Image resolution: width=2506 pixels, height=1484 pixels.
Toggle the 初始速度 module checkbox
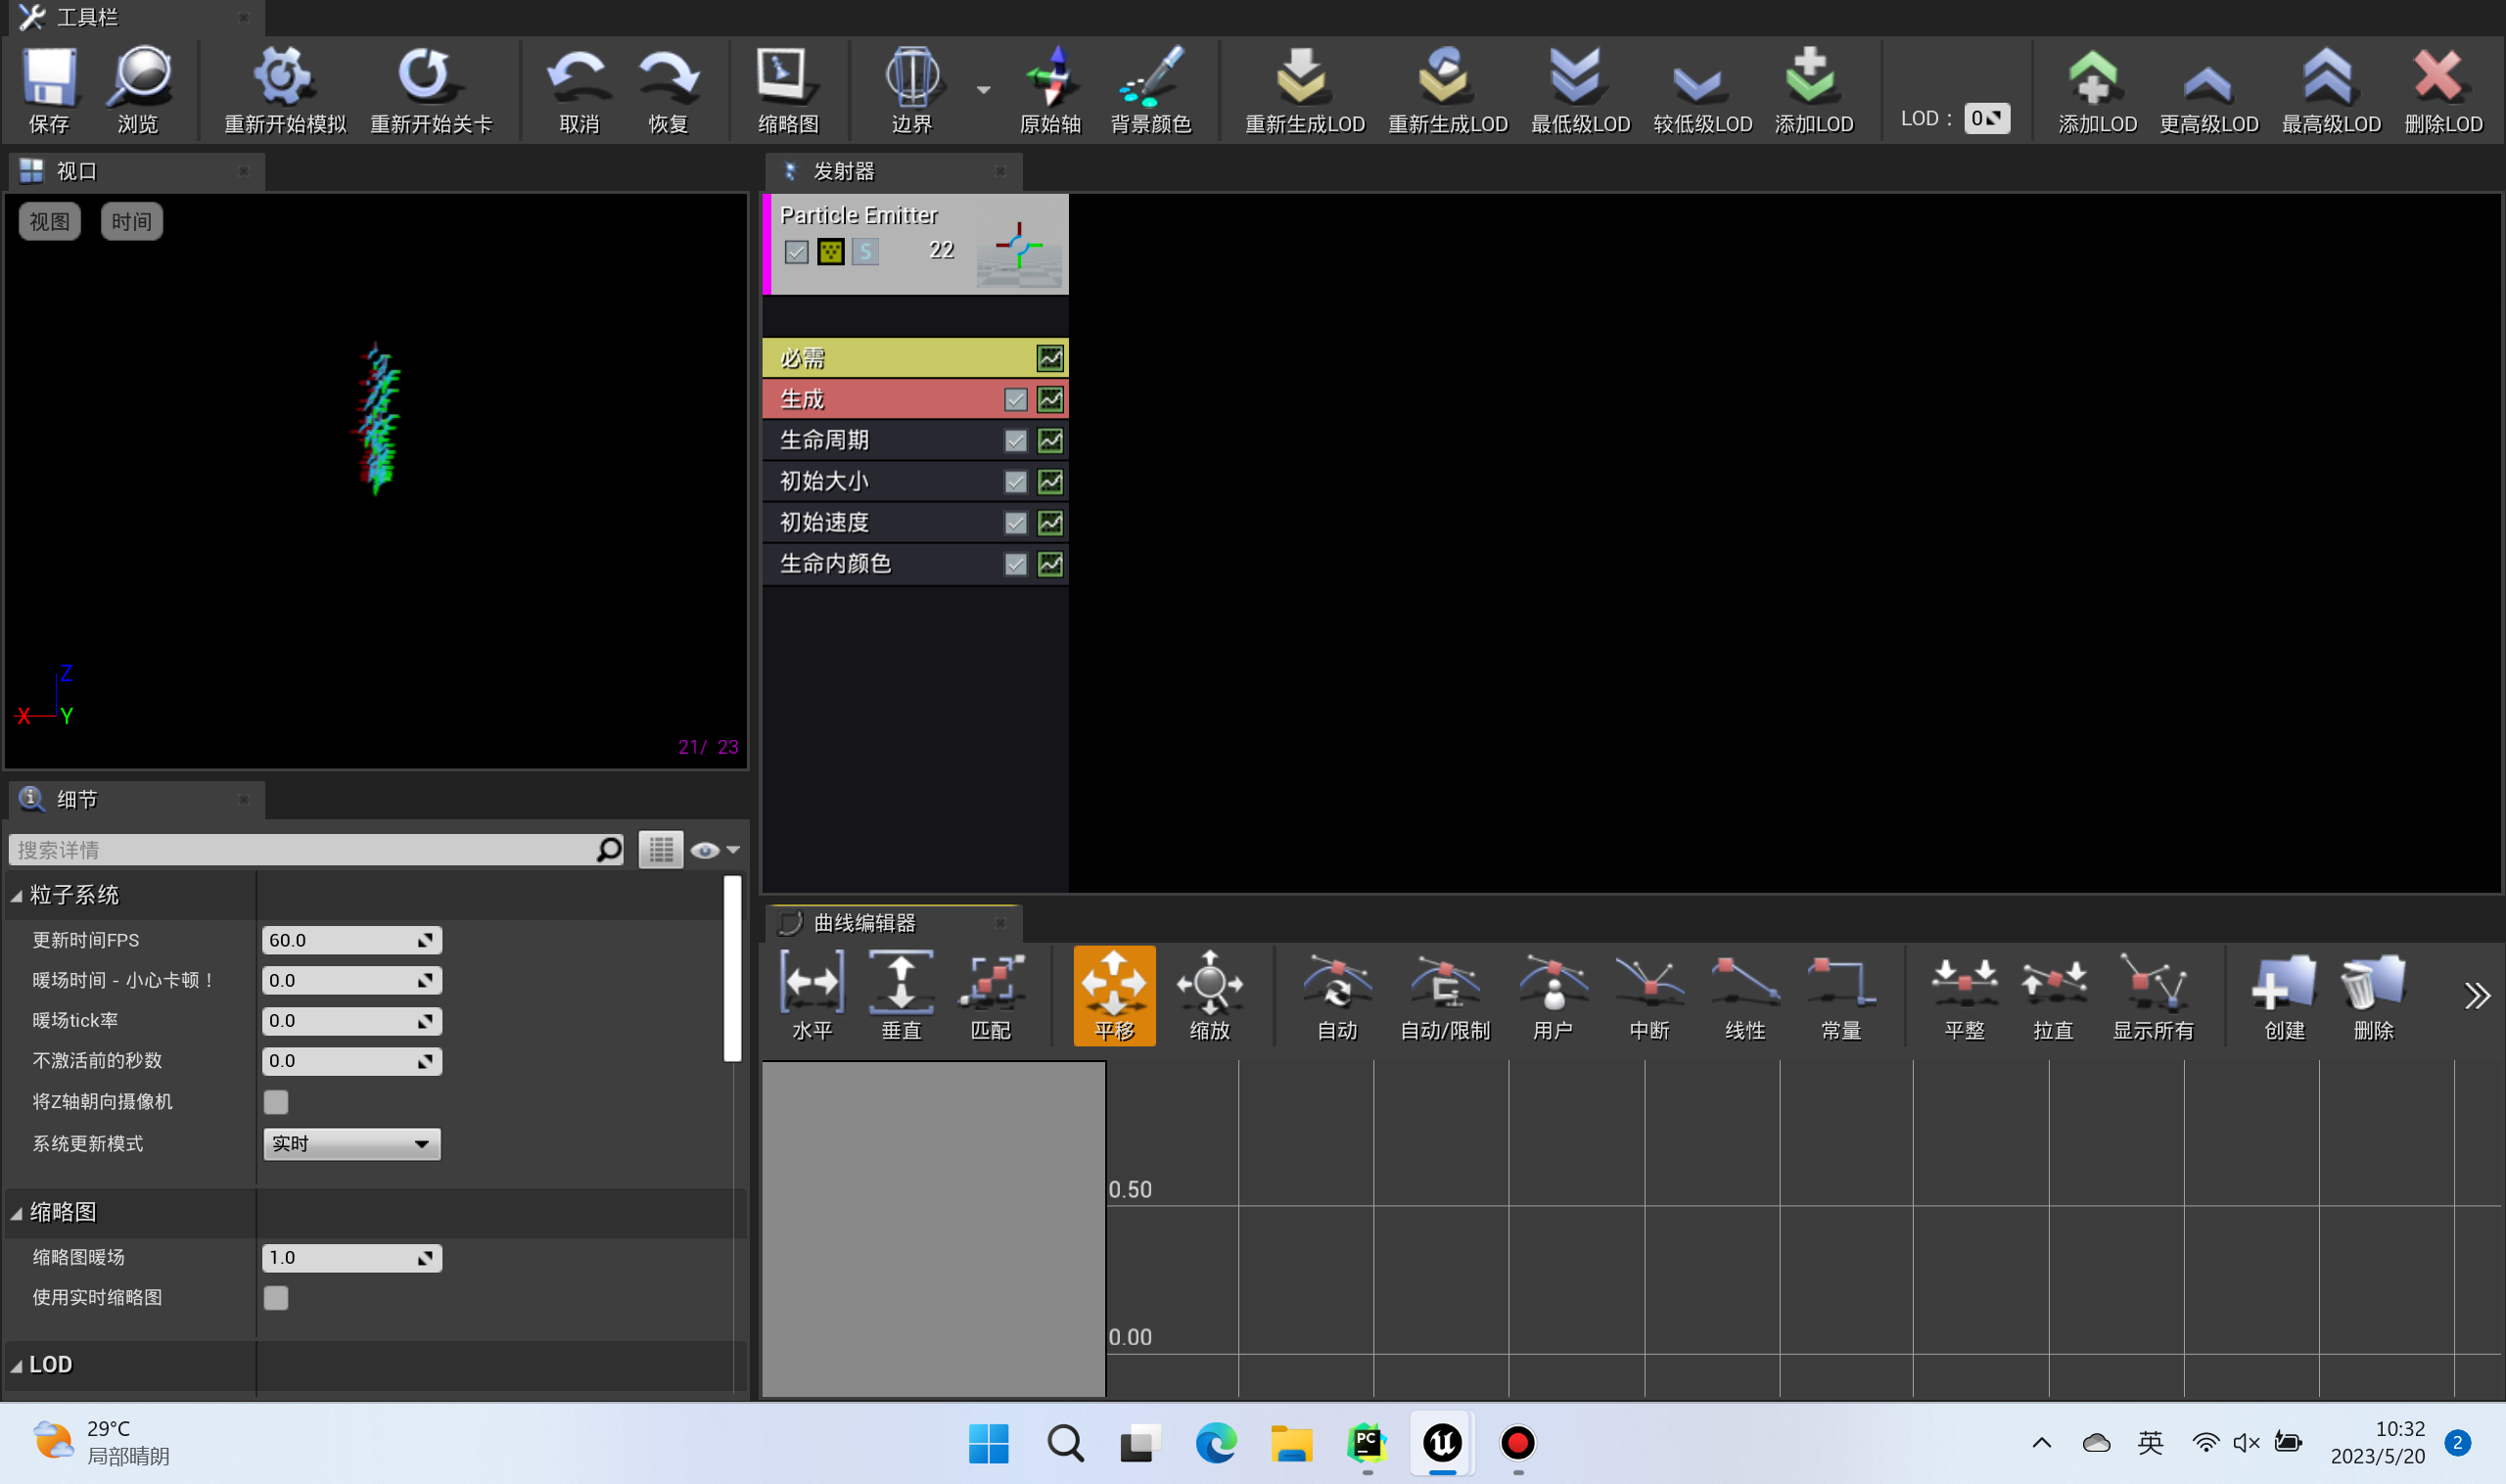tap(1015, 522)
